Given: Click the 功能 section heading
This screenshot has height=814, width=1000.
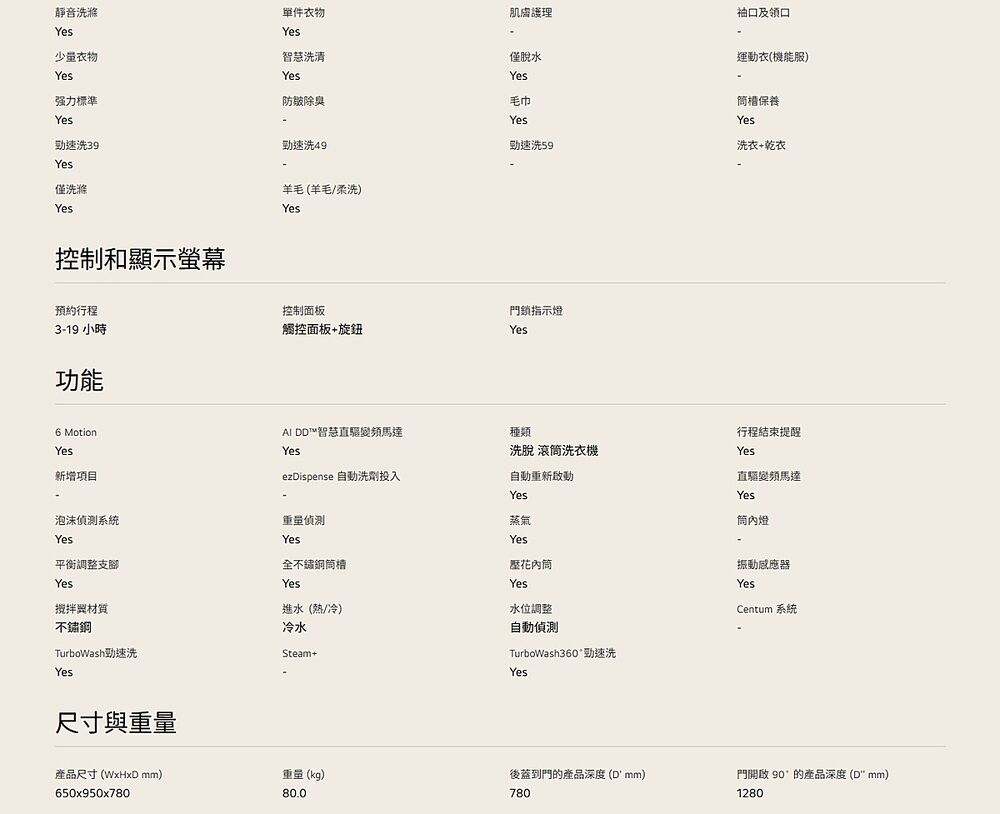Looking at the screenshot, I should pos(79,381).
